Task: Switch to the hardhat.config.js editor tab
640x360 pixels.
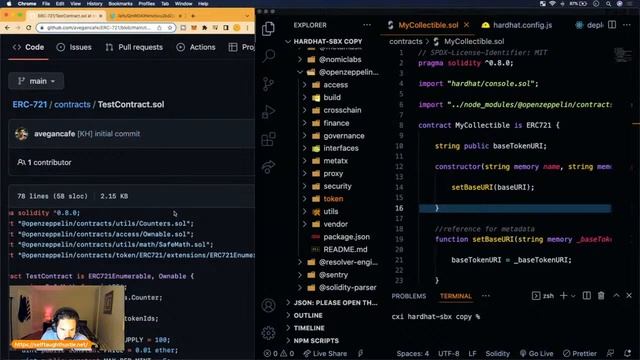Action: pos(517,25)
